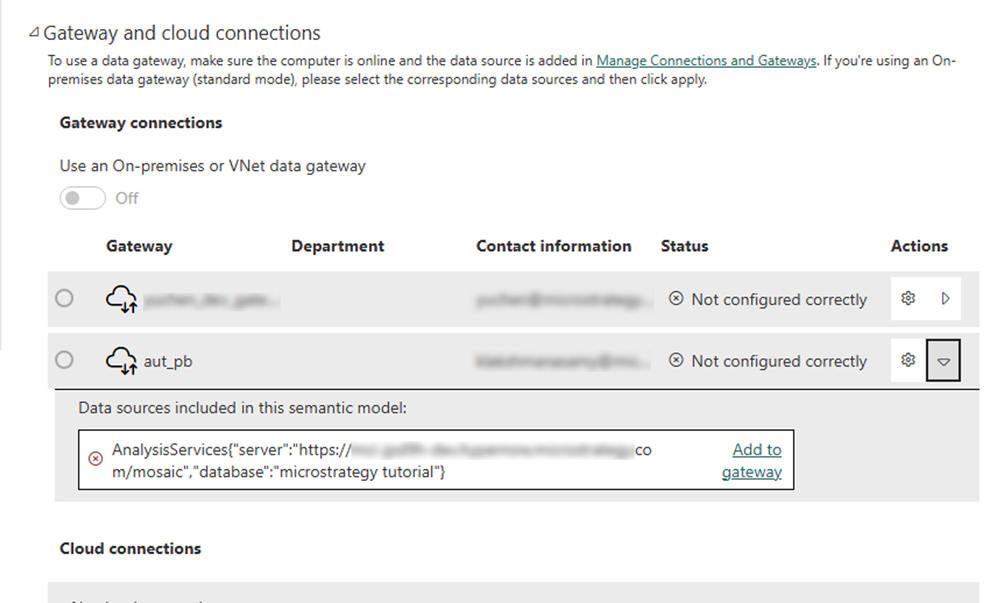
Task: Click the error icon beside the AnalysisServices data source
Action: [x=96, y=458]
